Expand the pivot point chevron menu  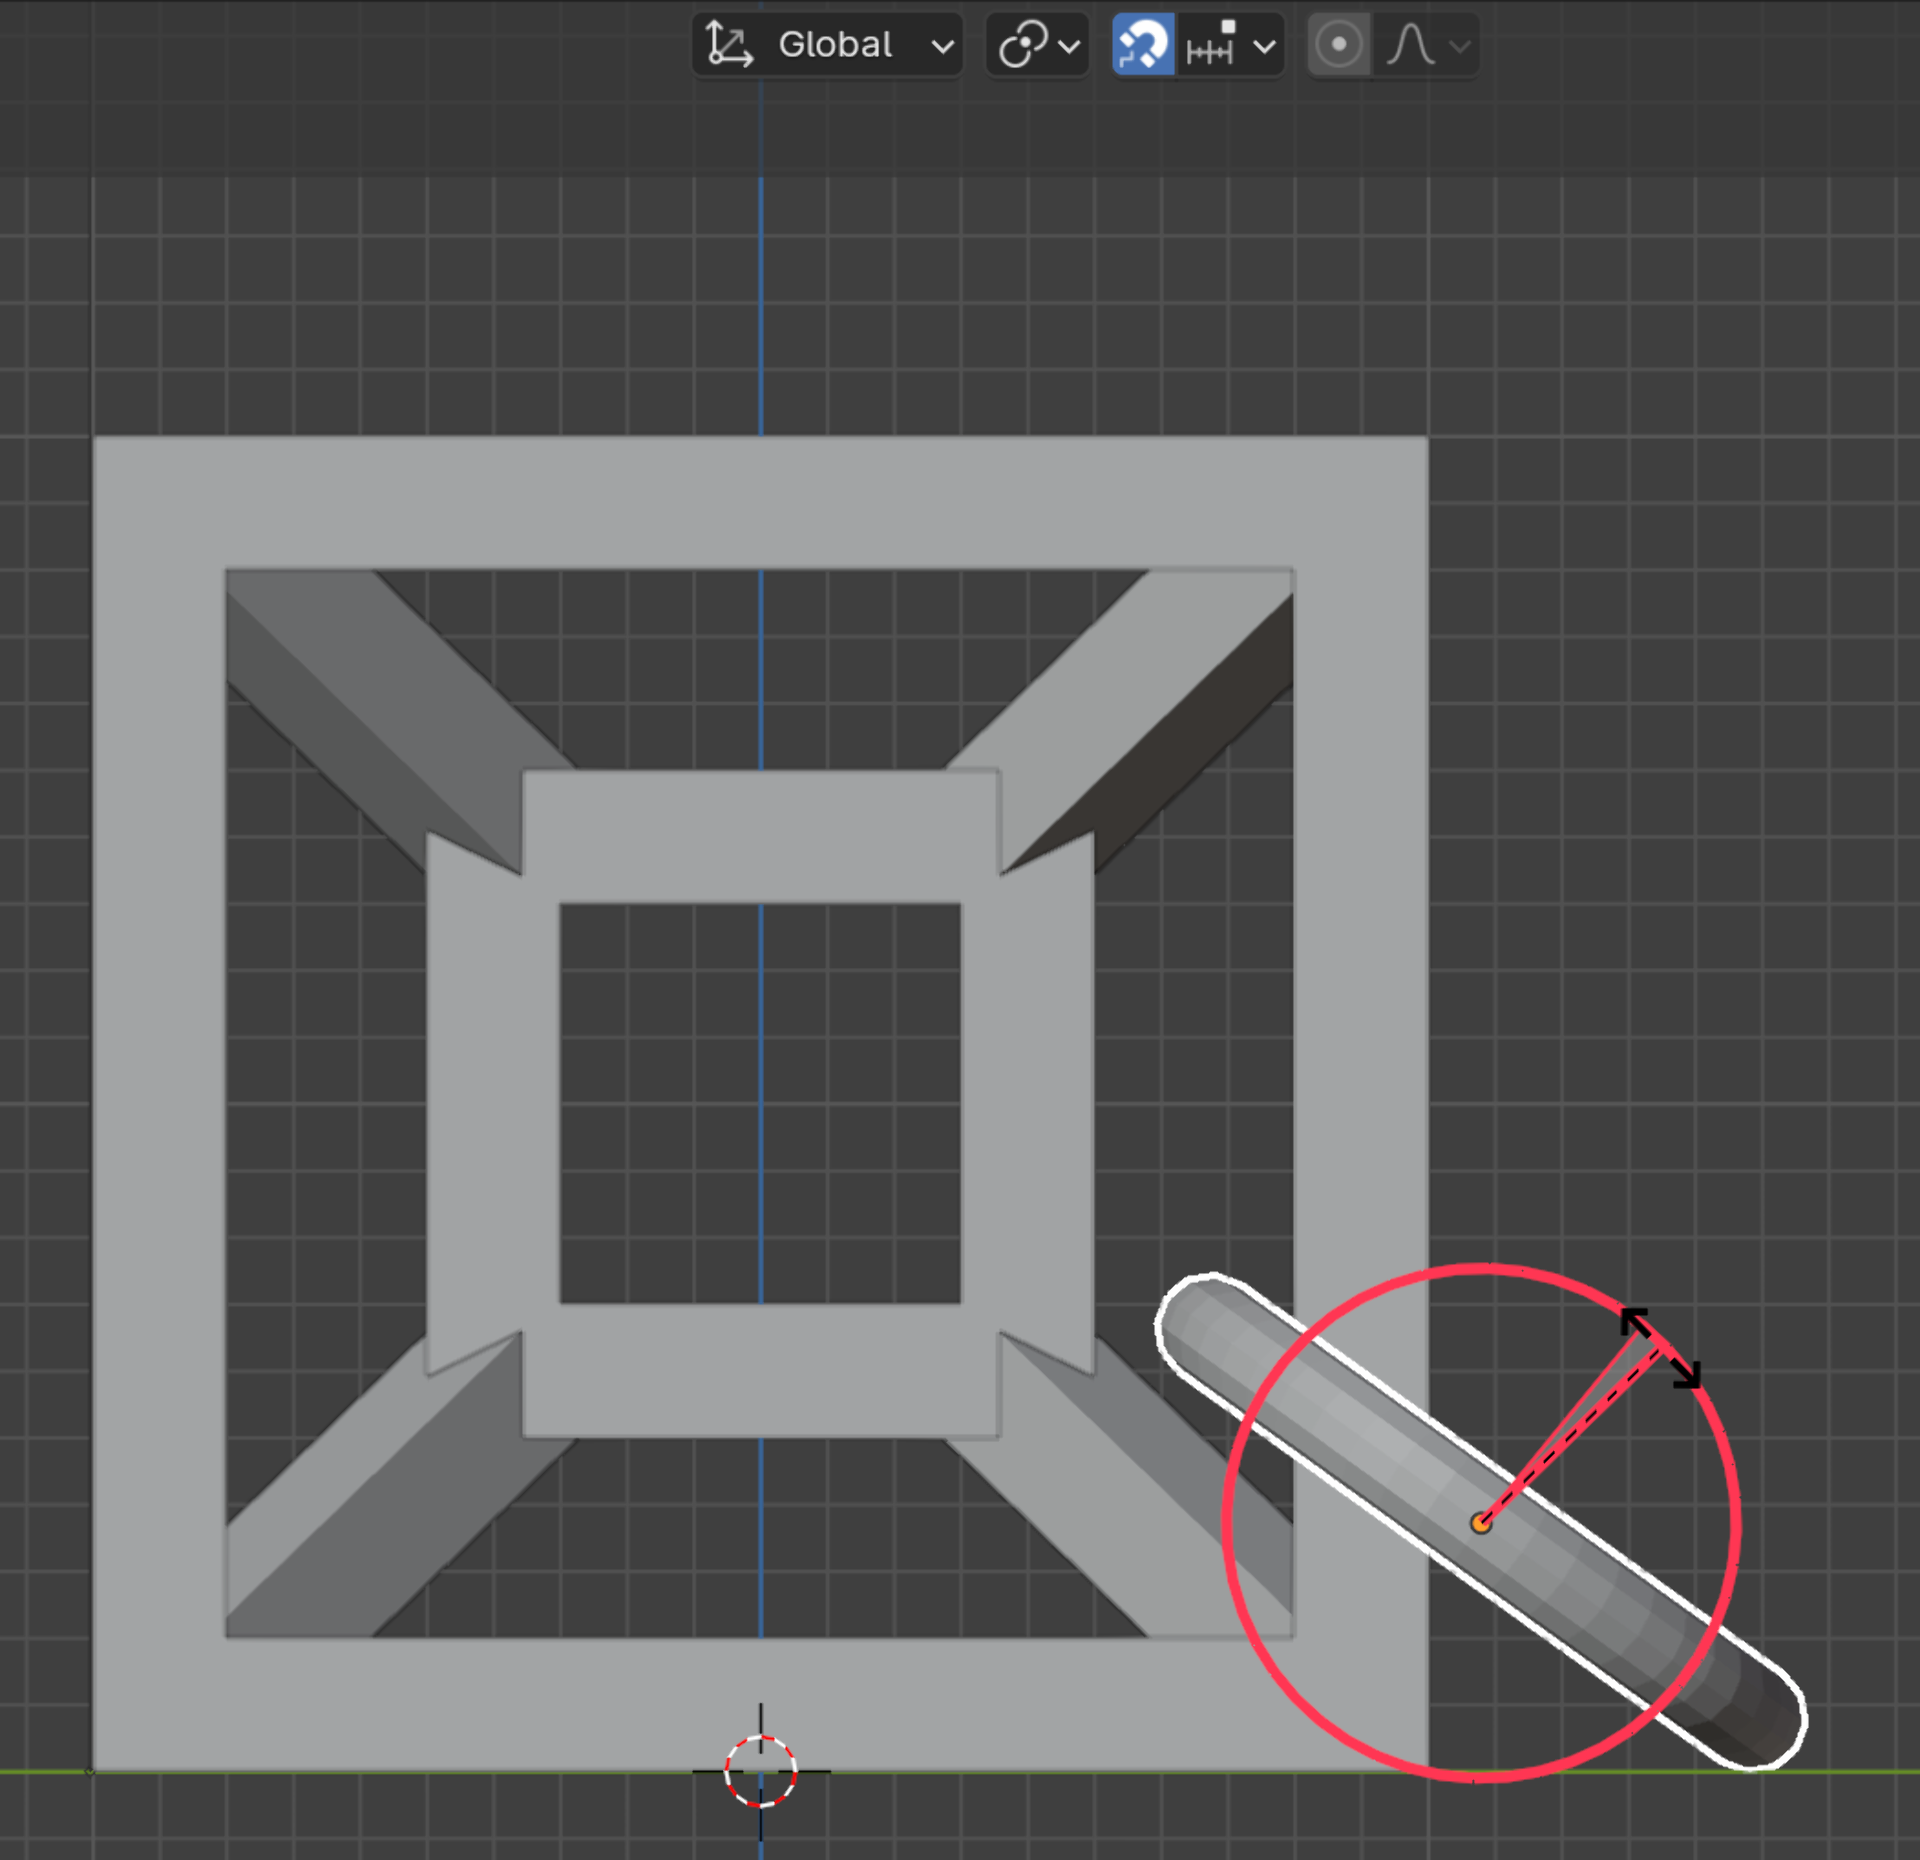click(1069, 46)
